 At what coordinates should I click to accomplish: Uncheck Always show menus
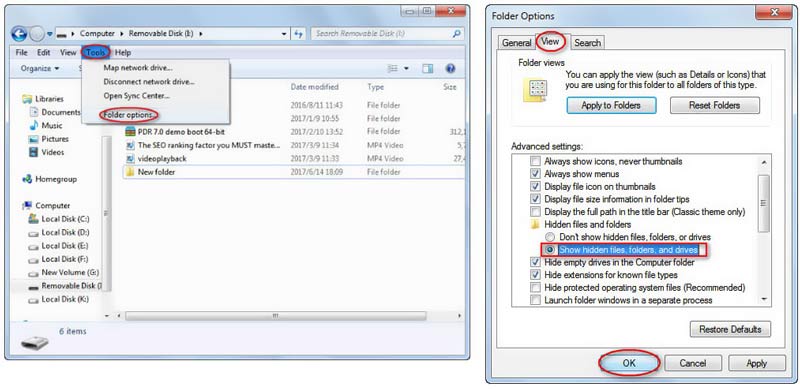[535, 174]
